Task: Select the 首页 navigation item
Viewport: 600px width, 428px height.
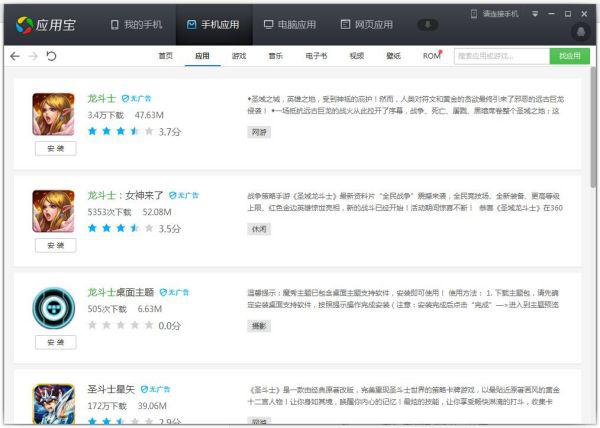Action: click(x=166, y=56)
